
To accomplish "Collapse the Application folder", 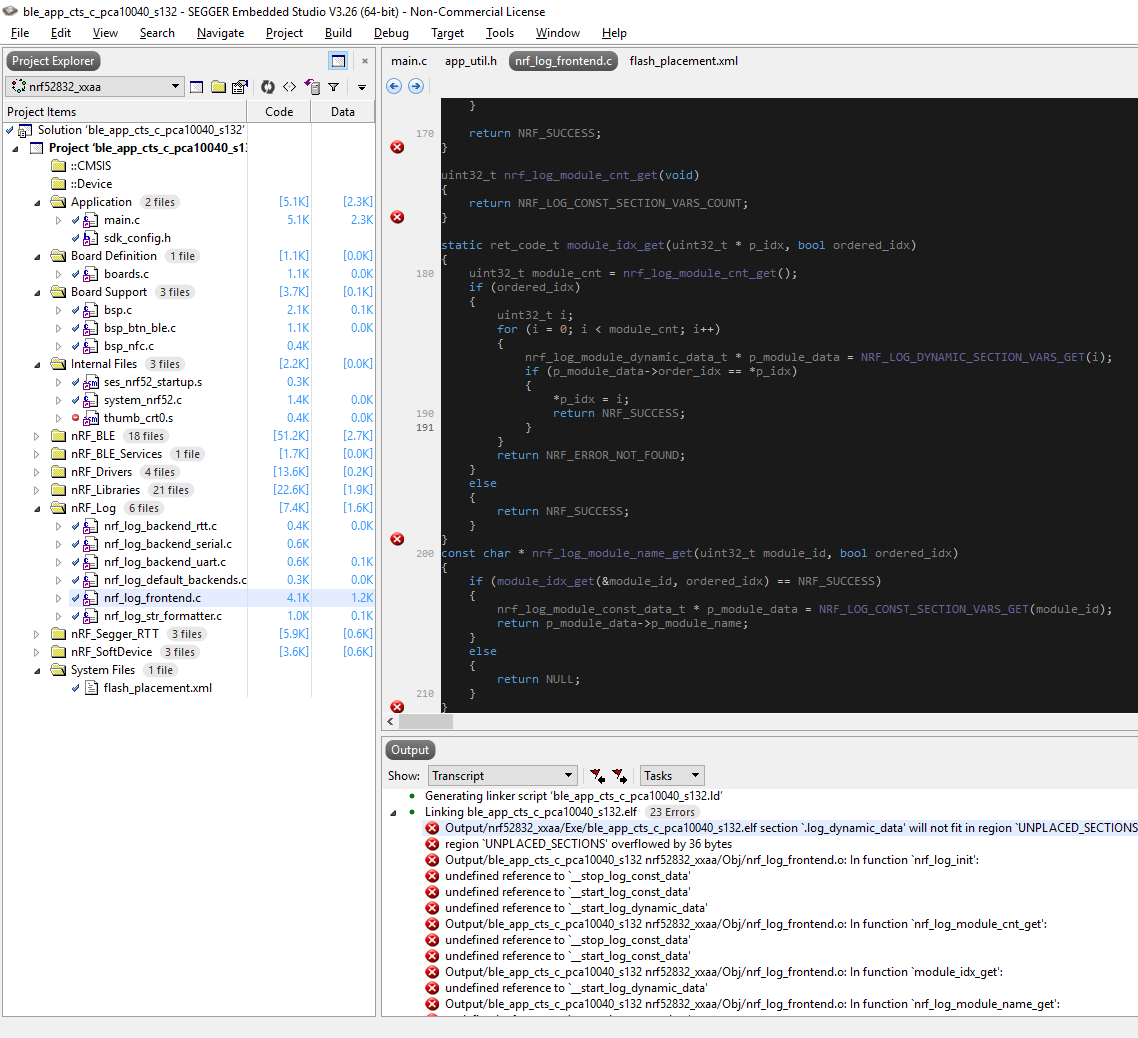I will coord(37,203).
